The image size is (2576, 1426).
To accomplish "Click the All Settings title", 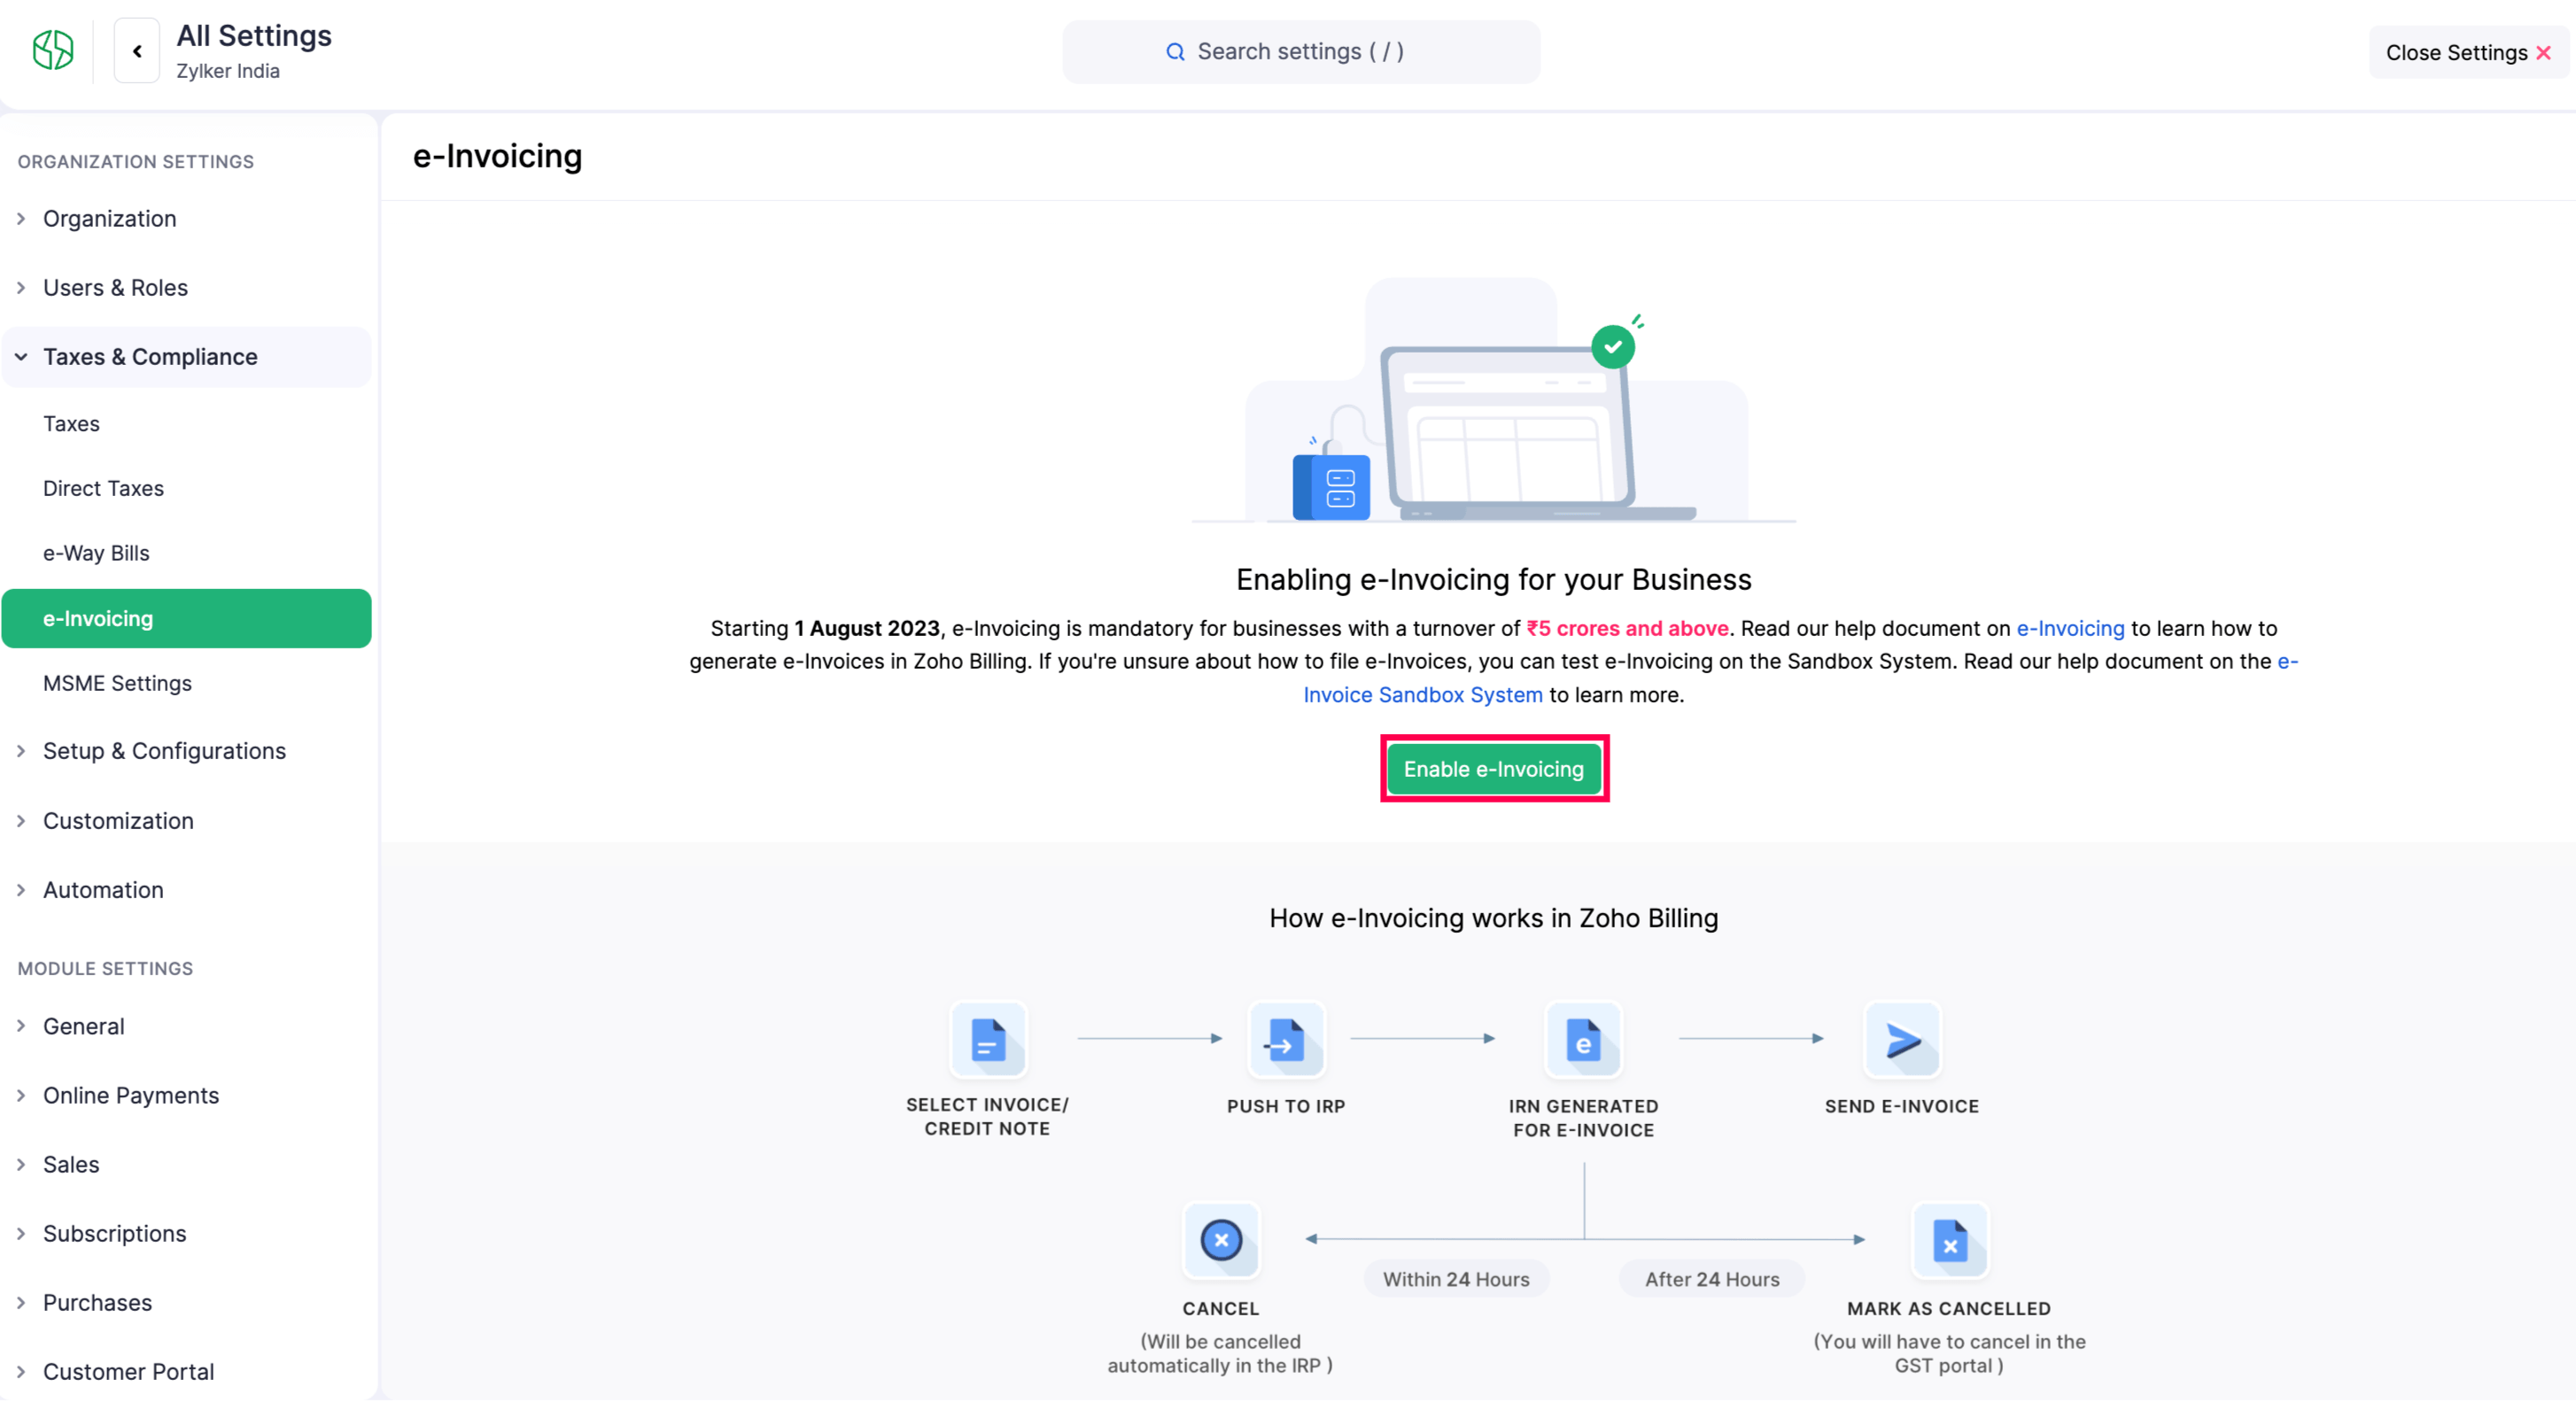I will 254,36.
